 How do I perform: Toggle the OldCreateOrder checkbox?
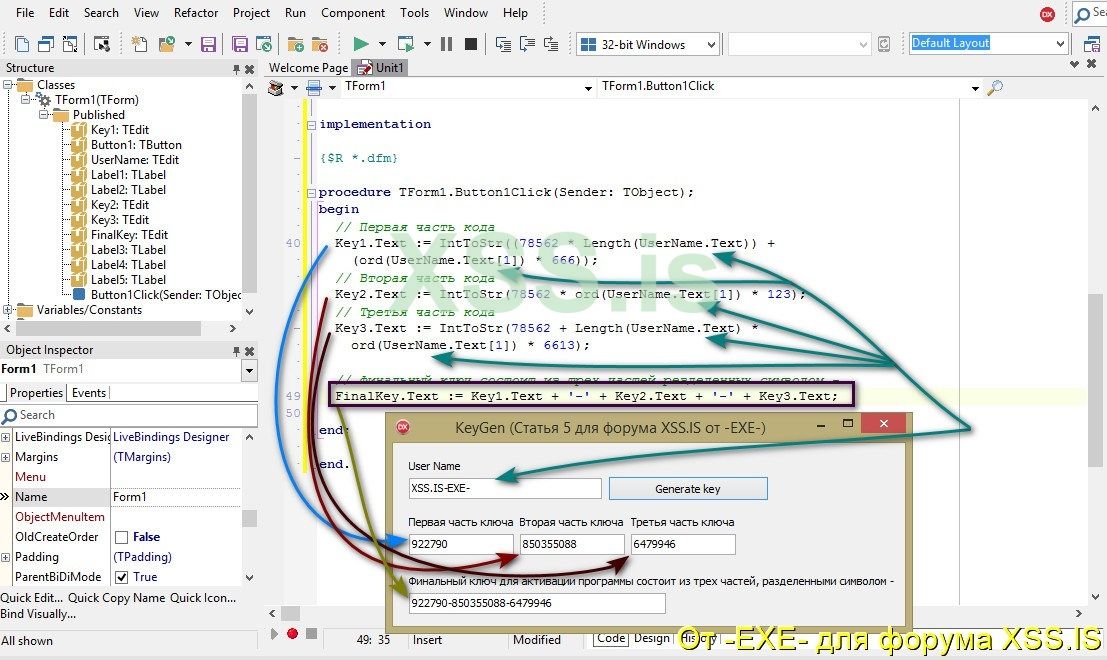[121, 537]
